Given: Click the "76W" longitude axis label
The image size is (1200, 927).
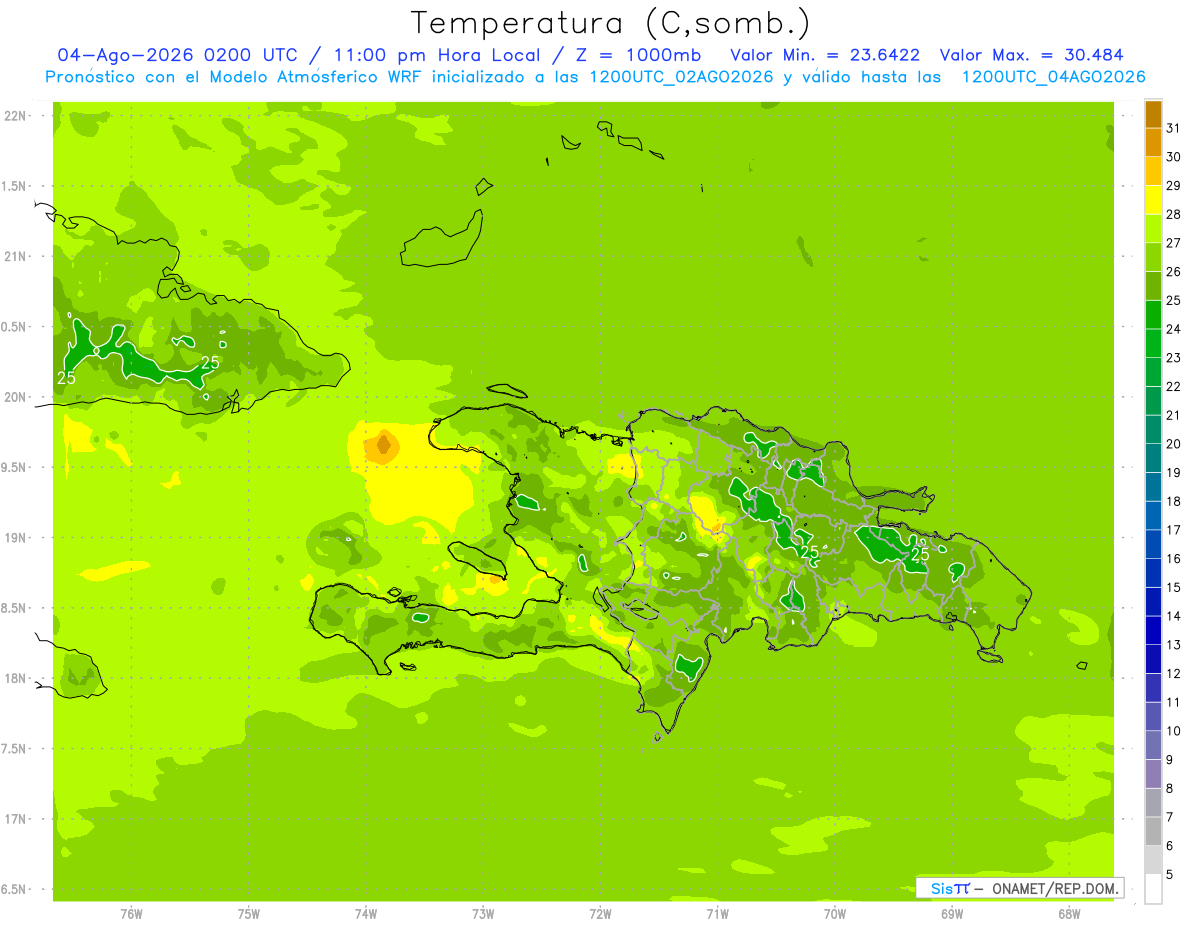Looking at the screenshot, I should [x=131, y=914].
